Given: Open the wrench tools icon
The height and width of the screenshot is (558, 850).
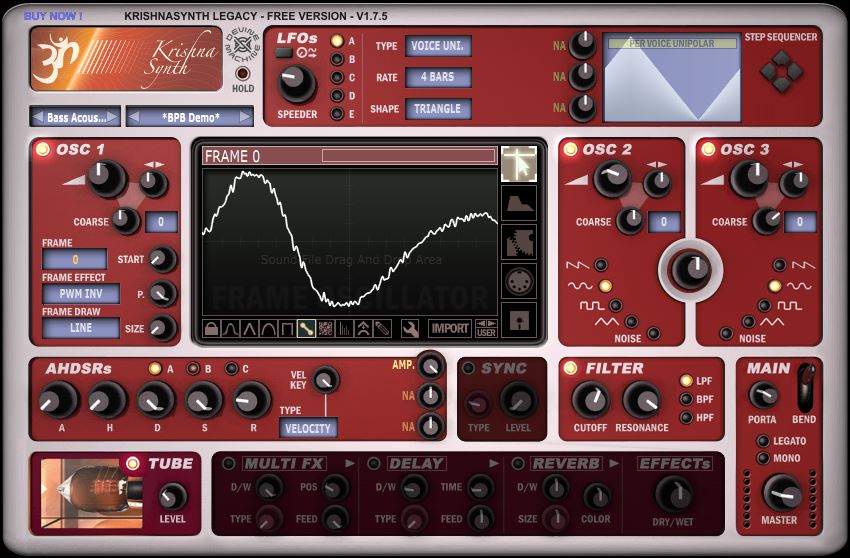Looking at the screenshot, I should [410, 328].
